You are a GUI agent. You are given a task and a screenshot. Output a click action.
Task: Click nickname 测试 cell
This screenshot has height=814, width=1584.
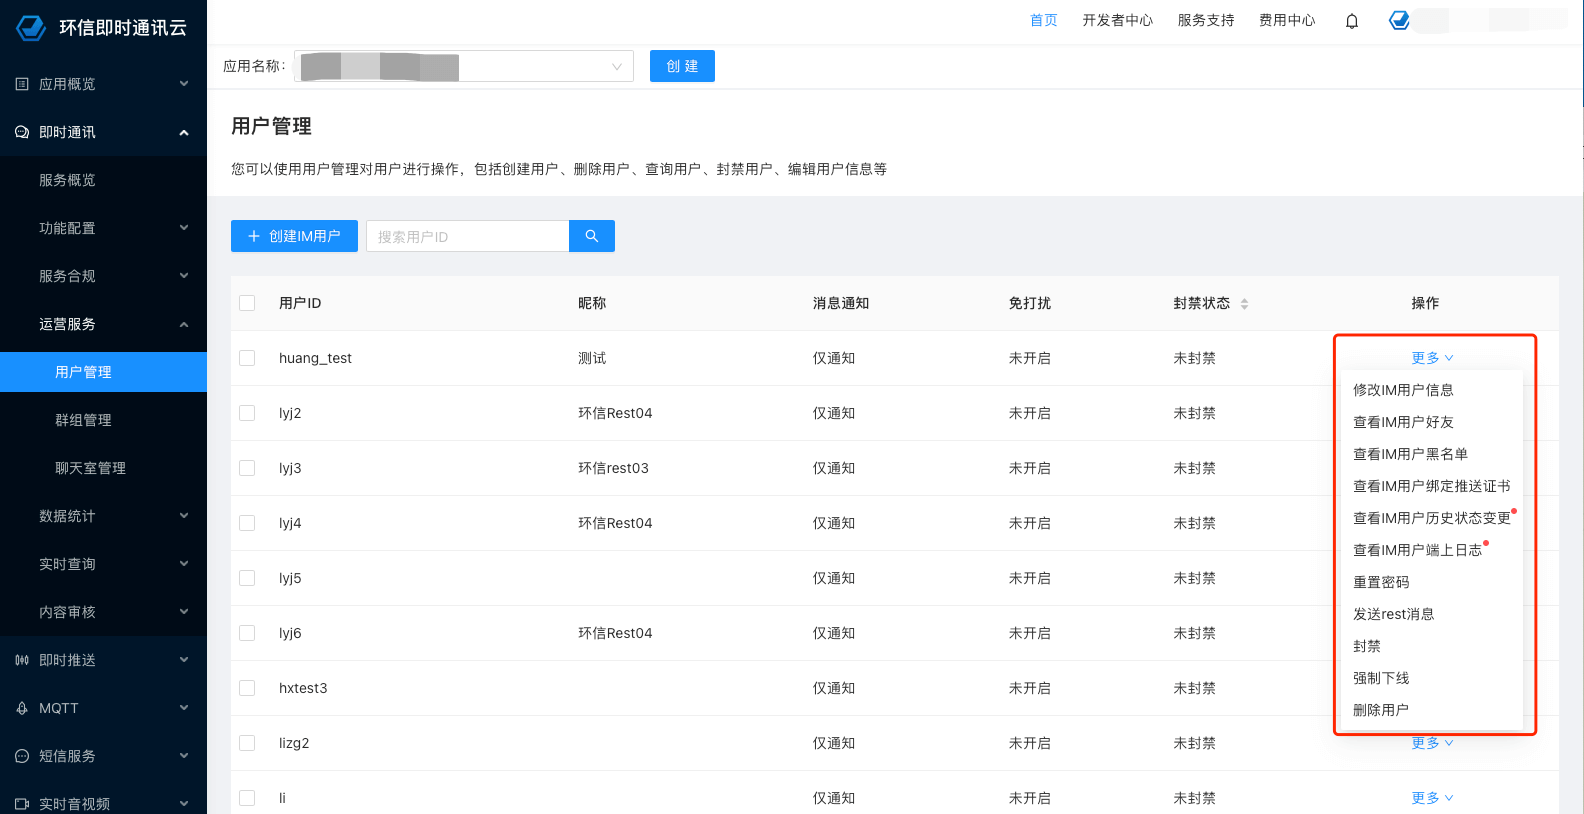click(592, 358)
